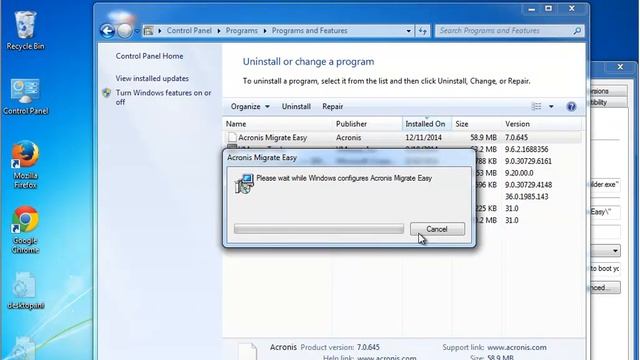Image resolution: width=640 pixels, height=360 pixels.
Task: Open recent pages dropdown arrow
Action: (137, 31)
